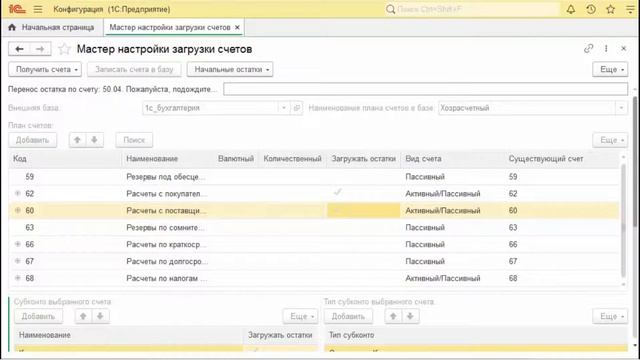Move account row up in План счетов

pyautogui.click(x=77, y=140)
